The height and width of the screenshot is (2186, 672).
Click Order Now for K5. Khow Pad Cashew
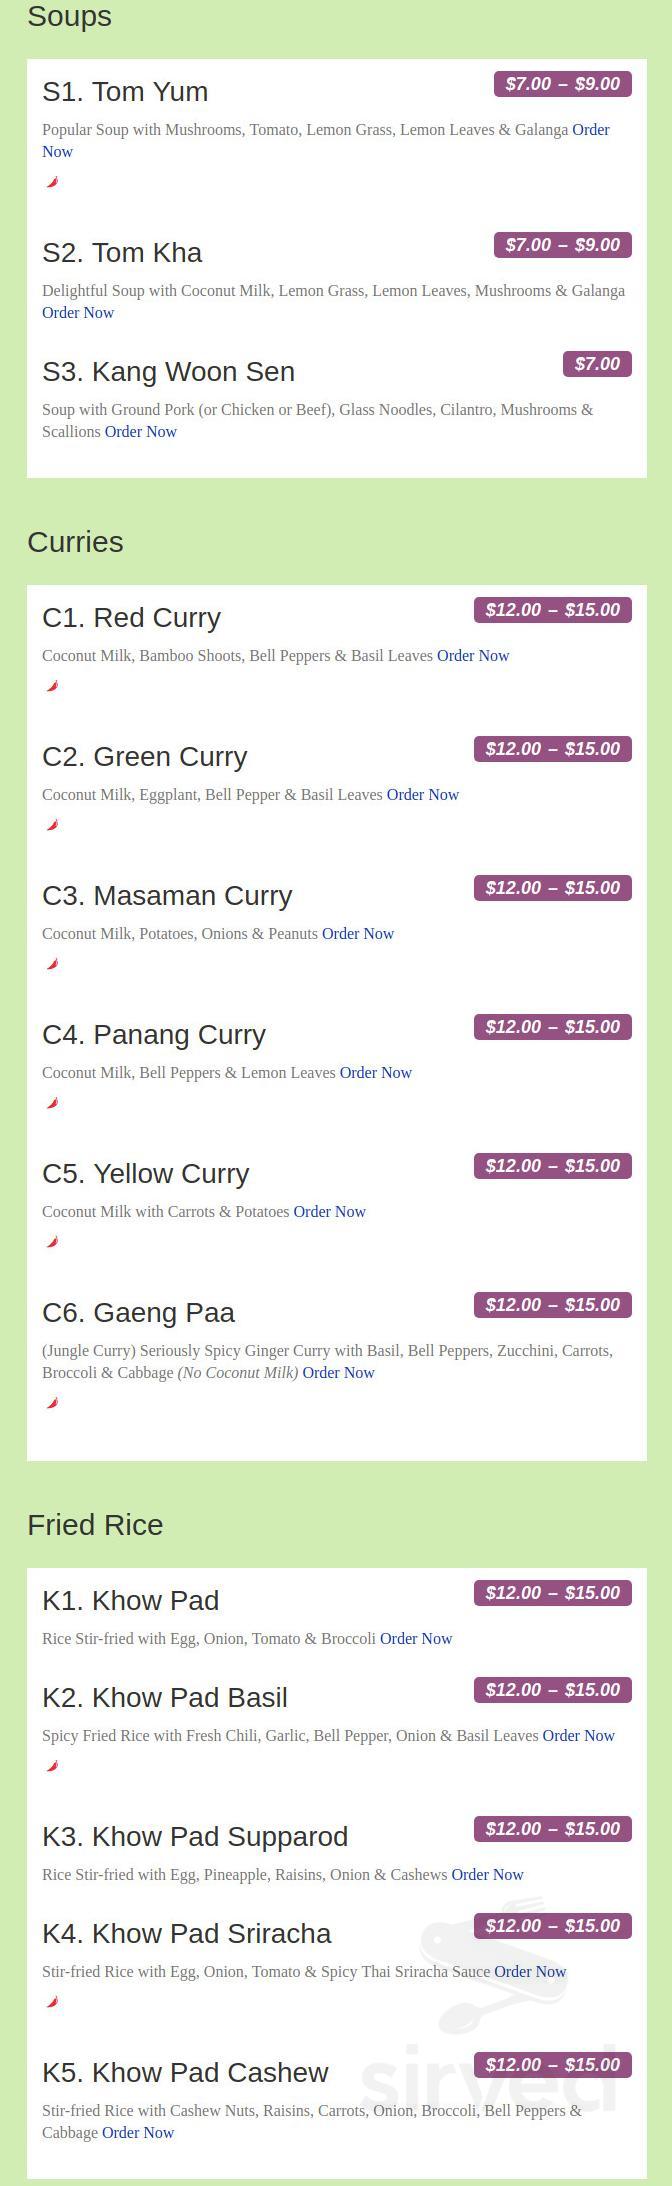138,2133
